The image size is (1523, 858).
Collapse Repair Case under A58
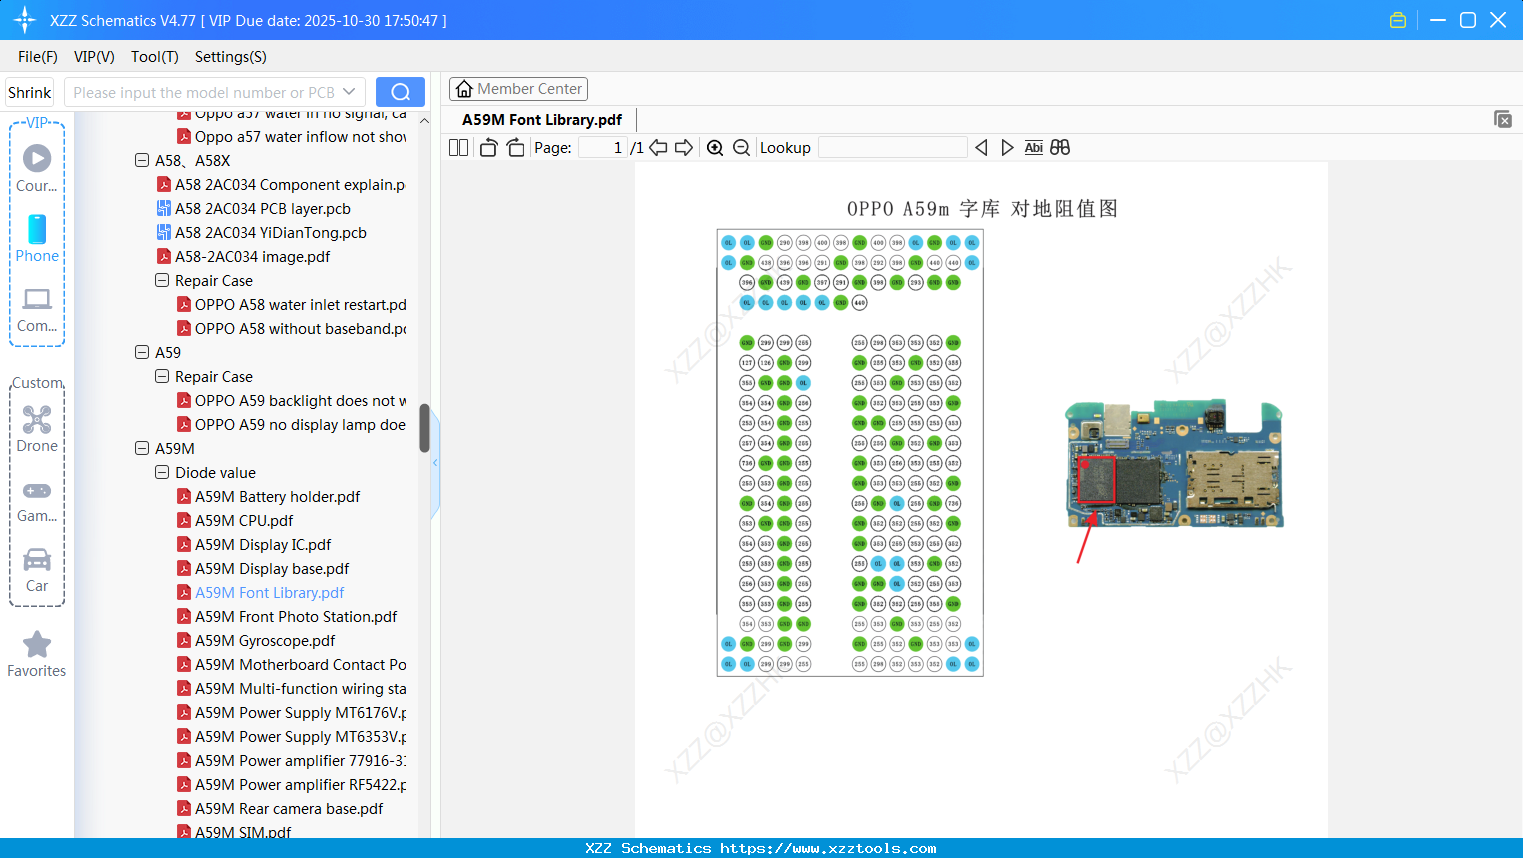pos(162,280)
